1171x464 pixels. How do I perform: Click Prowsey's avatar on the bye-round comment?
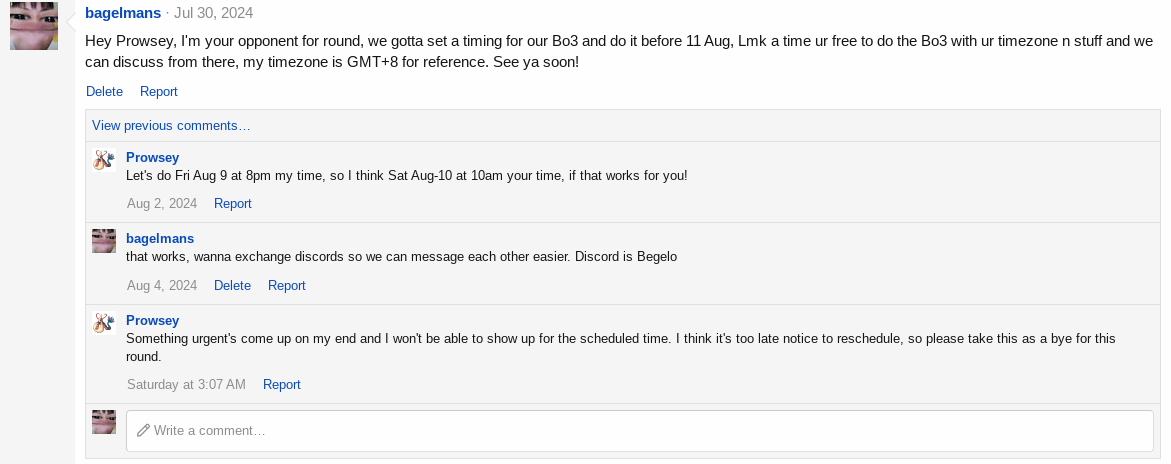tap(104, 323)
